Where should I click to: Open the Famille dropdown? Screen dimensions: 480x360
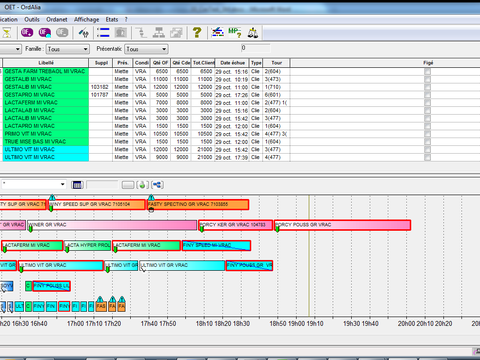(x=68, y=49)
